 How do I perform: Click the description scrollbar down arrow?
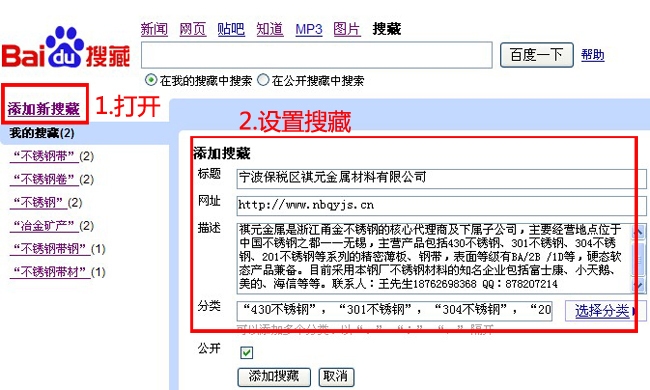[x=639, y=286]
